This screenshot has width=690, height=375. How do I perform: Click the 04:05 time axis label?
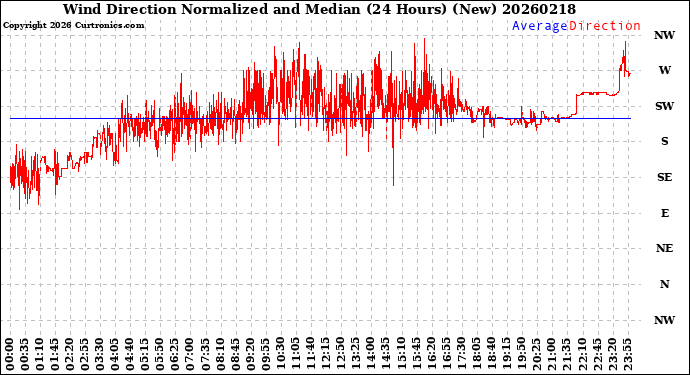(116, 355)
